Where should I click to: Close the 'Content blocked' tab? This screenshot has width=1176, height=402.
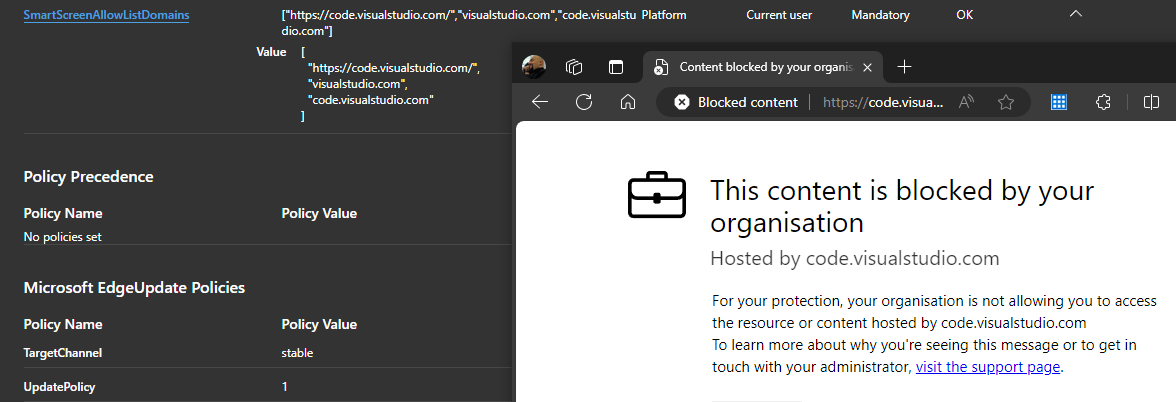point(867,68)
